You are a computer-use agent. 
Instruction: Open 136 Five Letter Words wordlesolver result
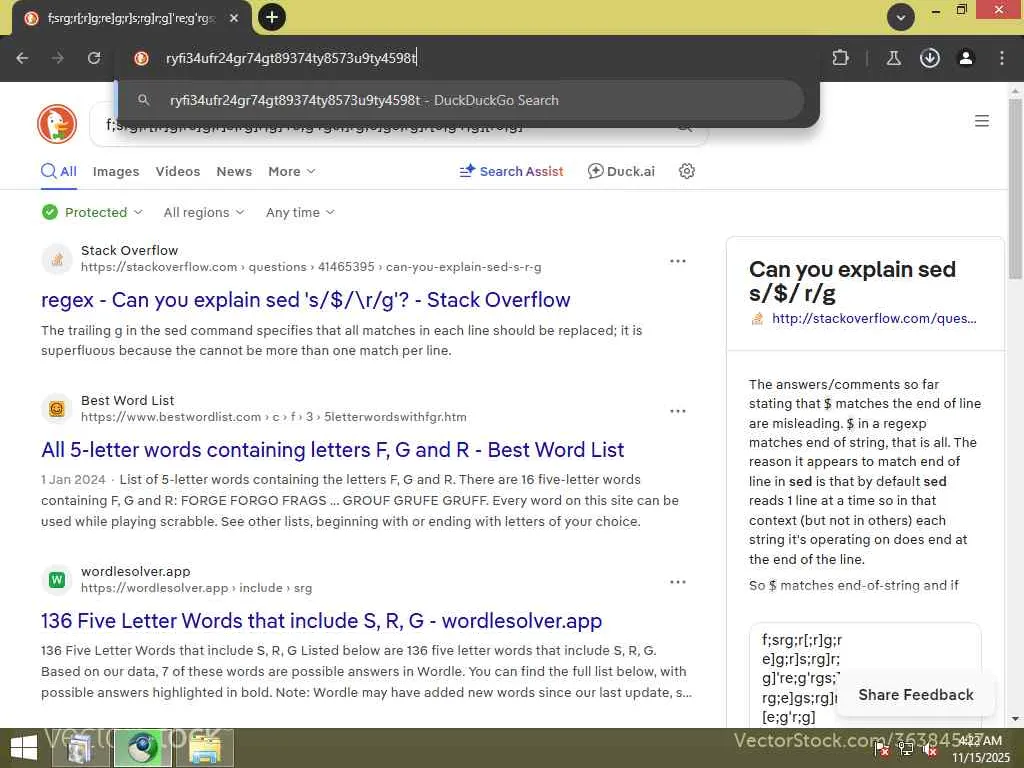321,621
